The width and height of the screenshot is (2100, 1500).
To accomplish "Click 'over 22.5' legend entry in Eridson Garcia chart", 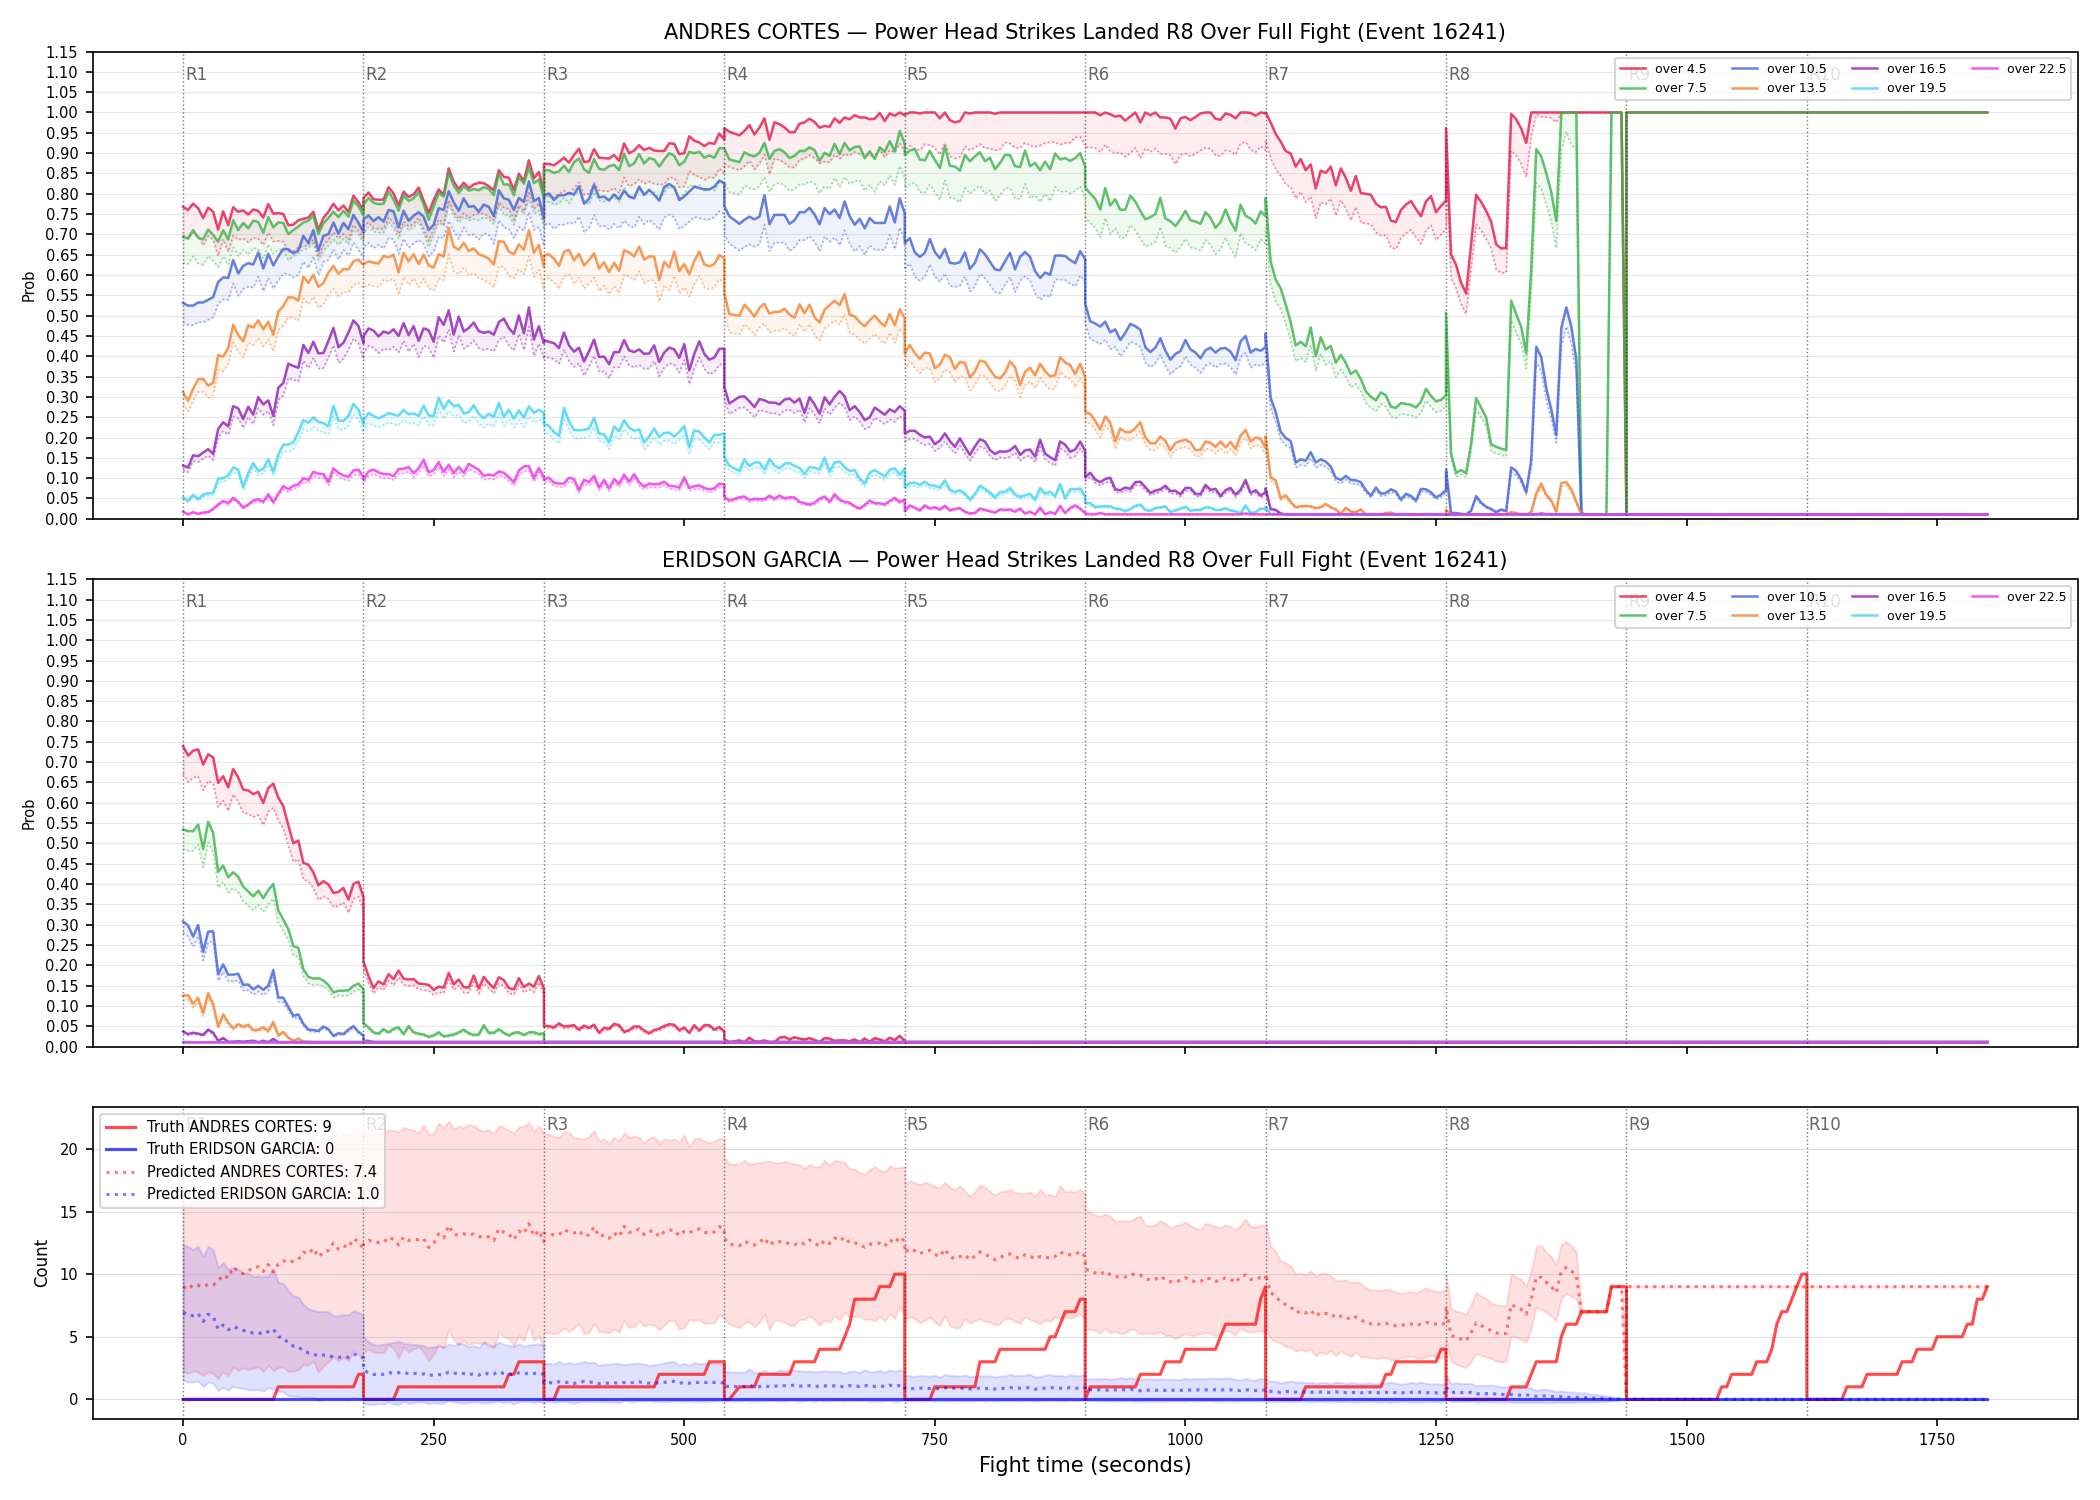I will 2019,597.
